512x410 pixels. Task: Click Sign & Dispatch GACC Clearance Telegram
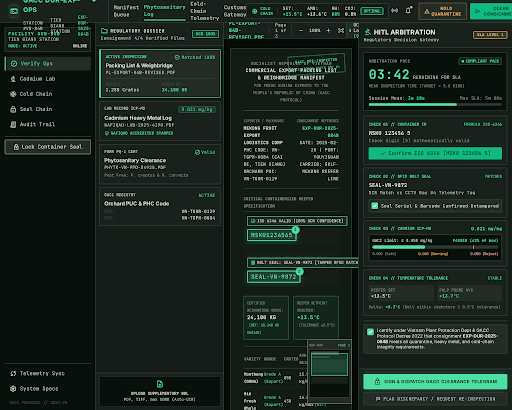[435, 381]
